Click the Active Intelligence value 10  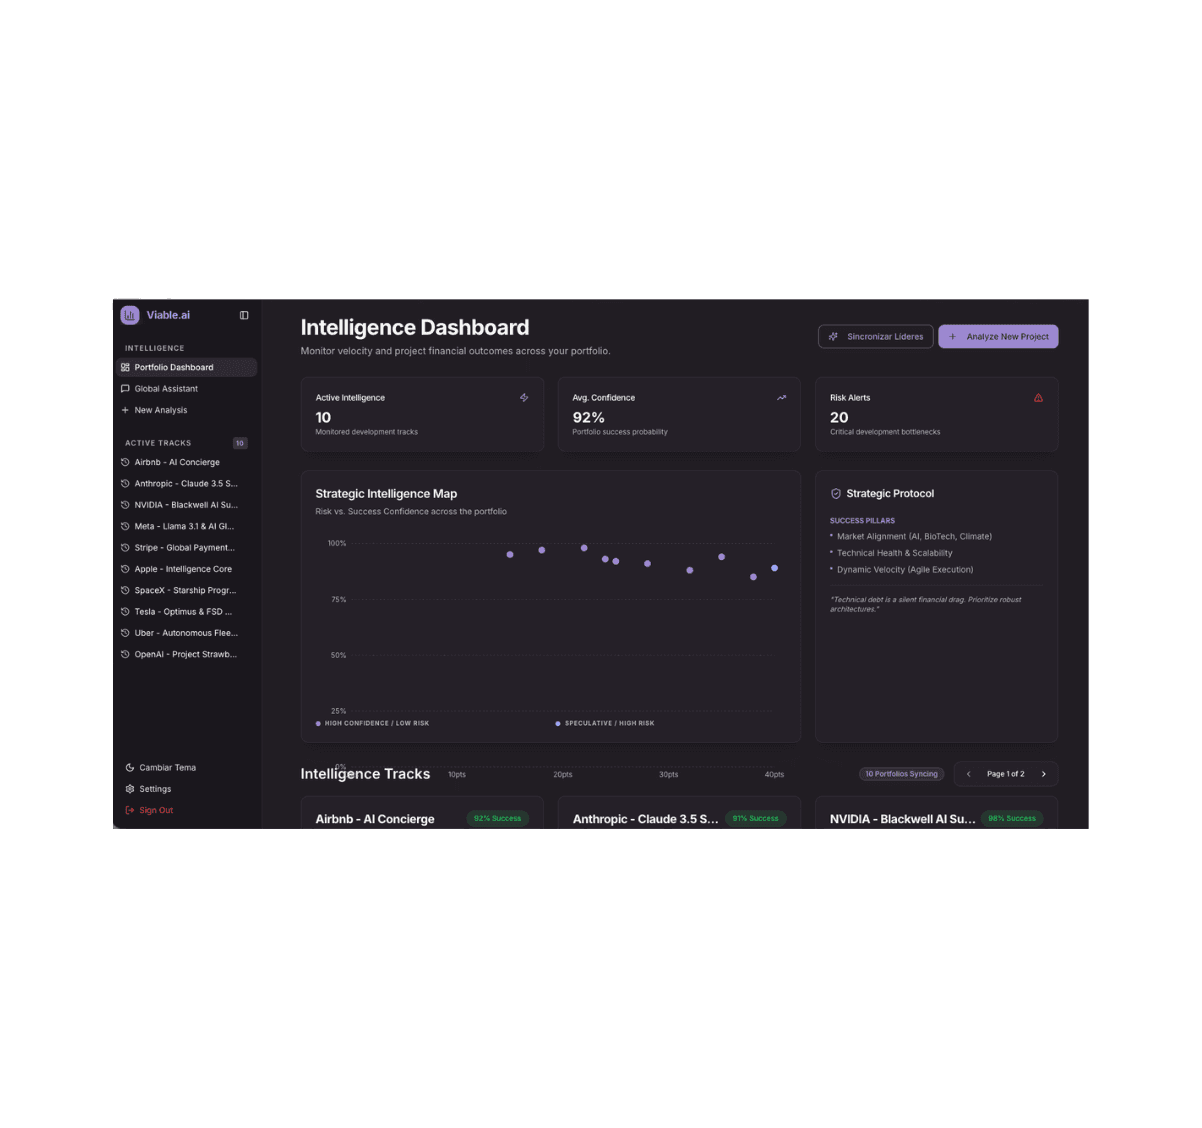tap(323, 418)
